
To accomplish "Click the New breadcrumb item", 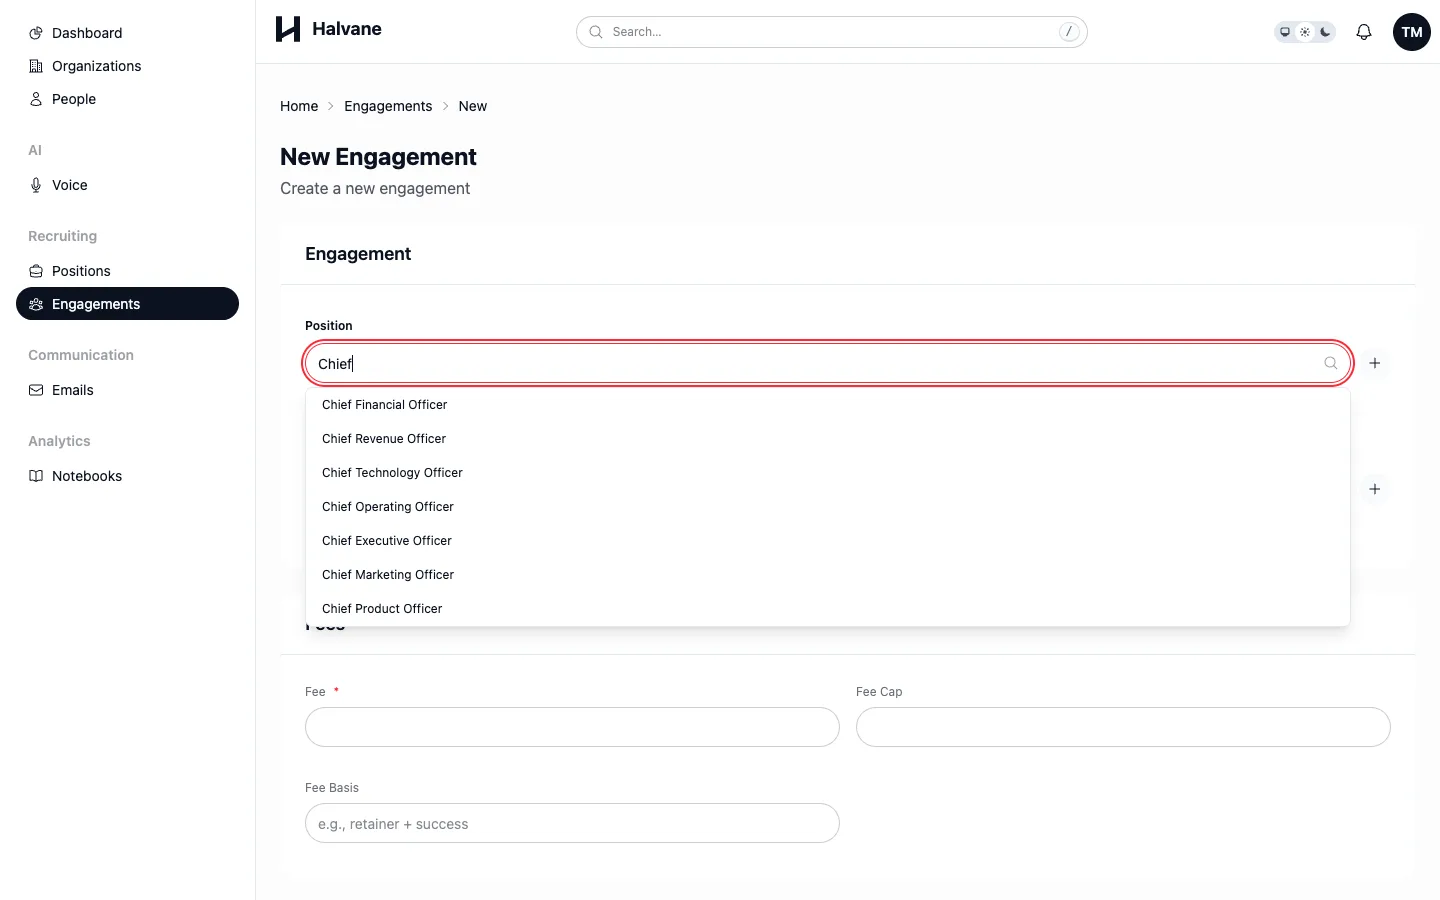I will pos(473,106).
